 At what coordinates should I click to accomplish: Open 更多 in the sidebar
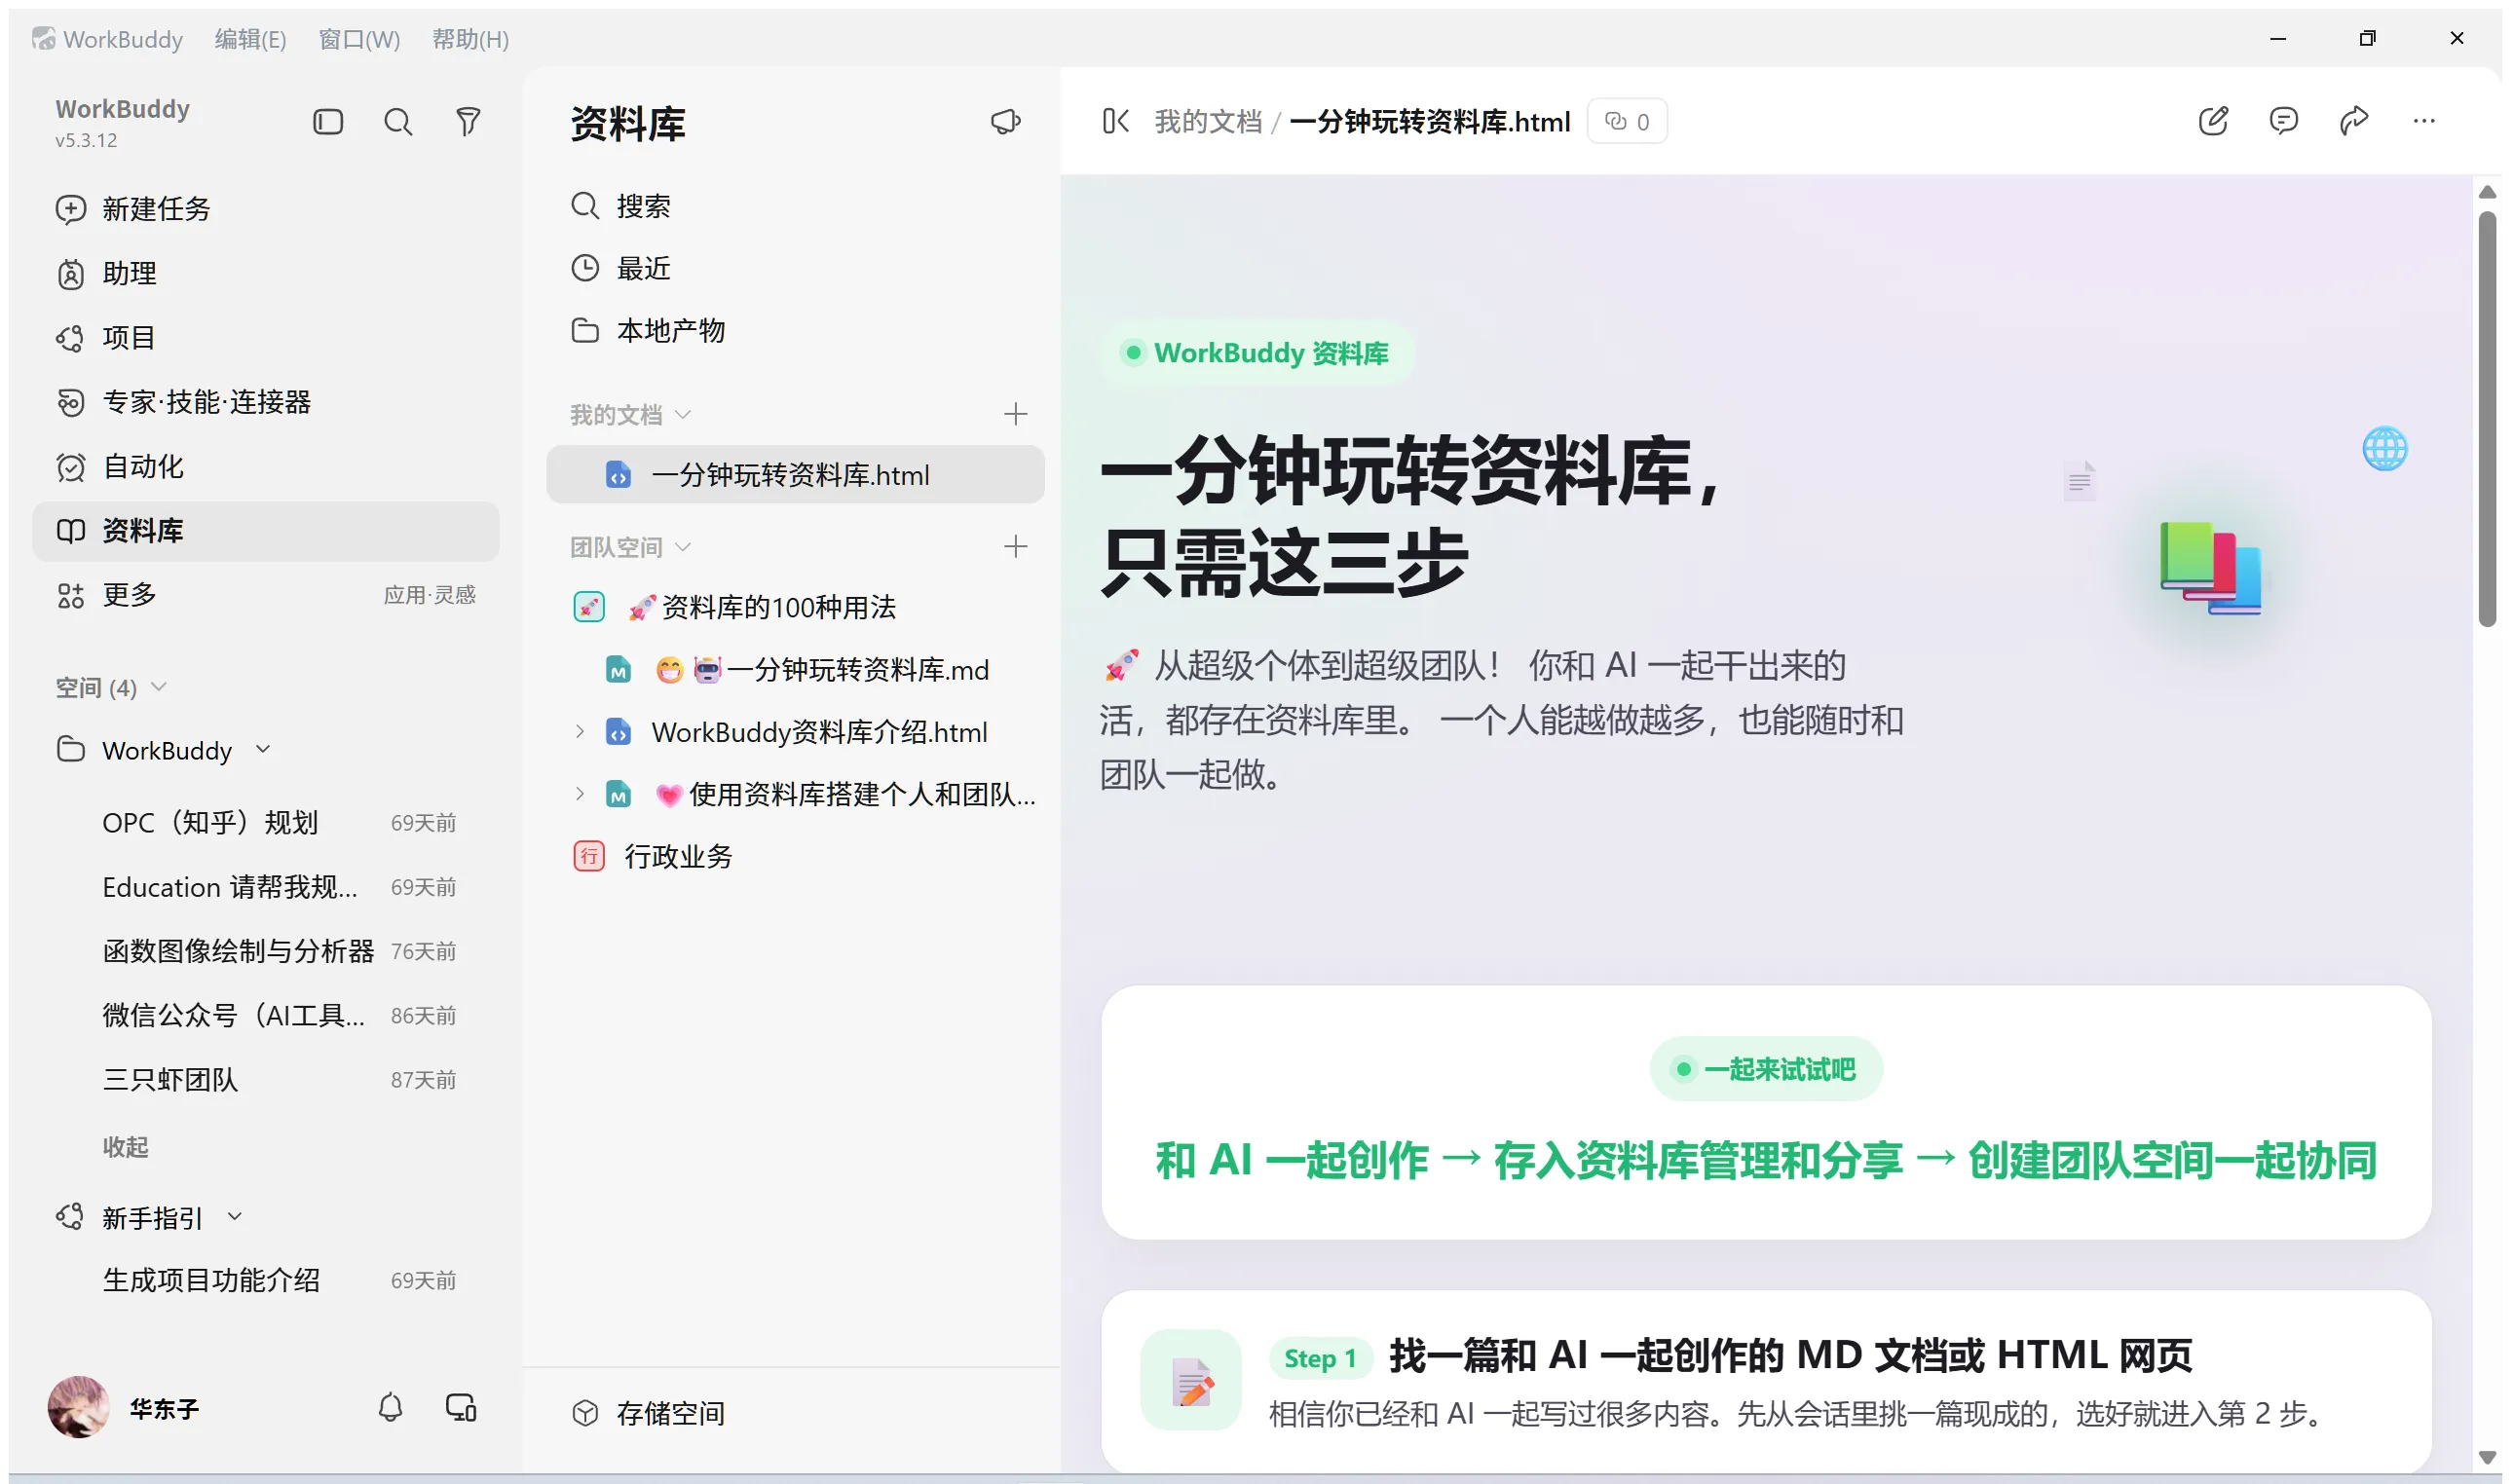(265, 595)
